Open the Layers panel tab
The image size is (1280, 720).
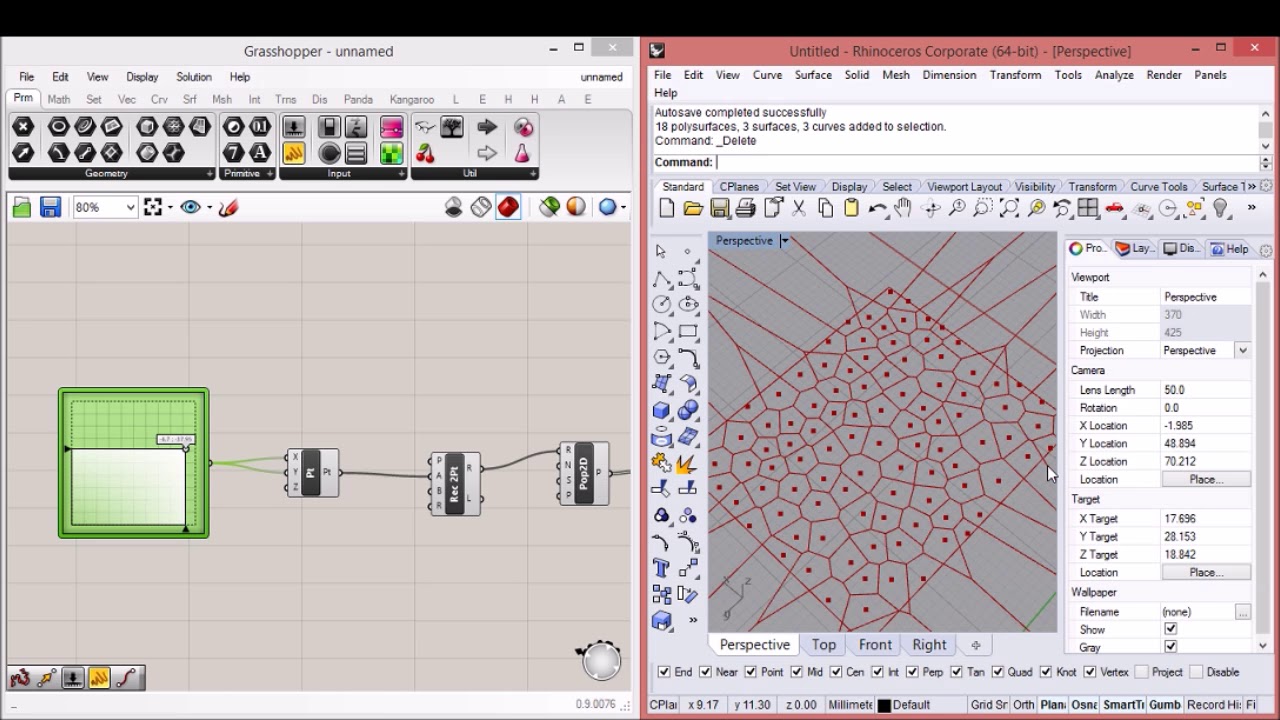[1135, 249]
